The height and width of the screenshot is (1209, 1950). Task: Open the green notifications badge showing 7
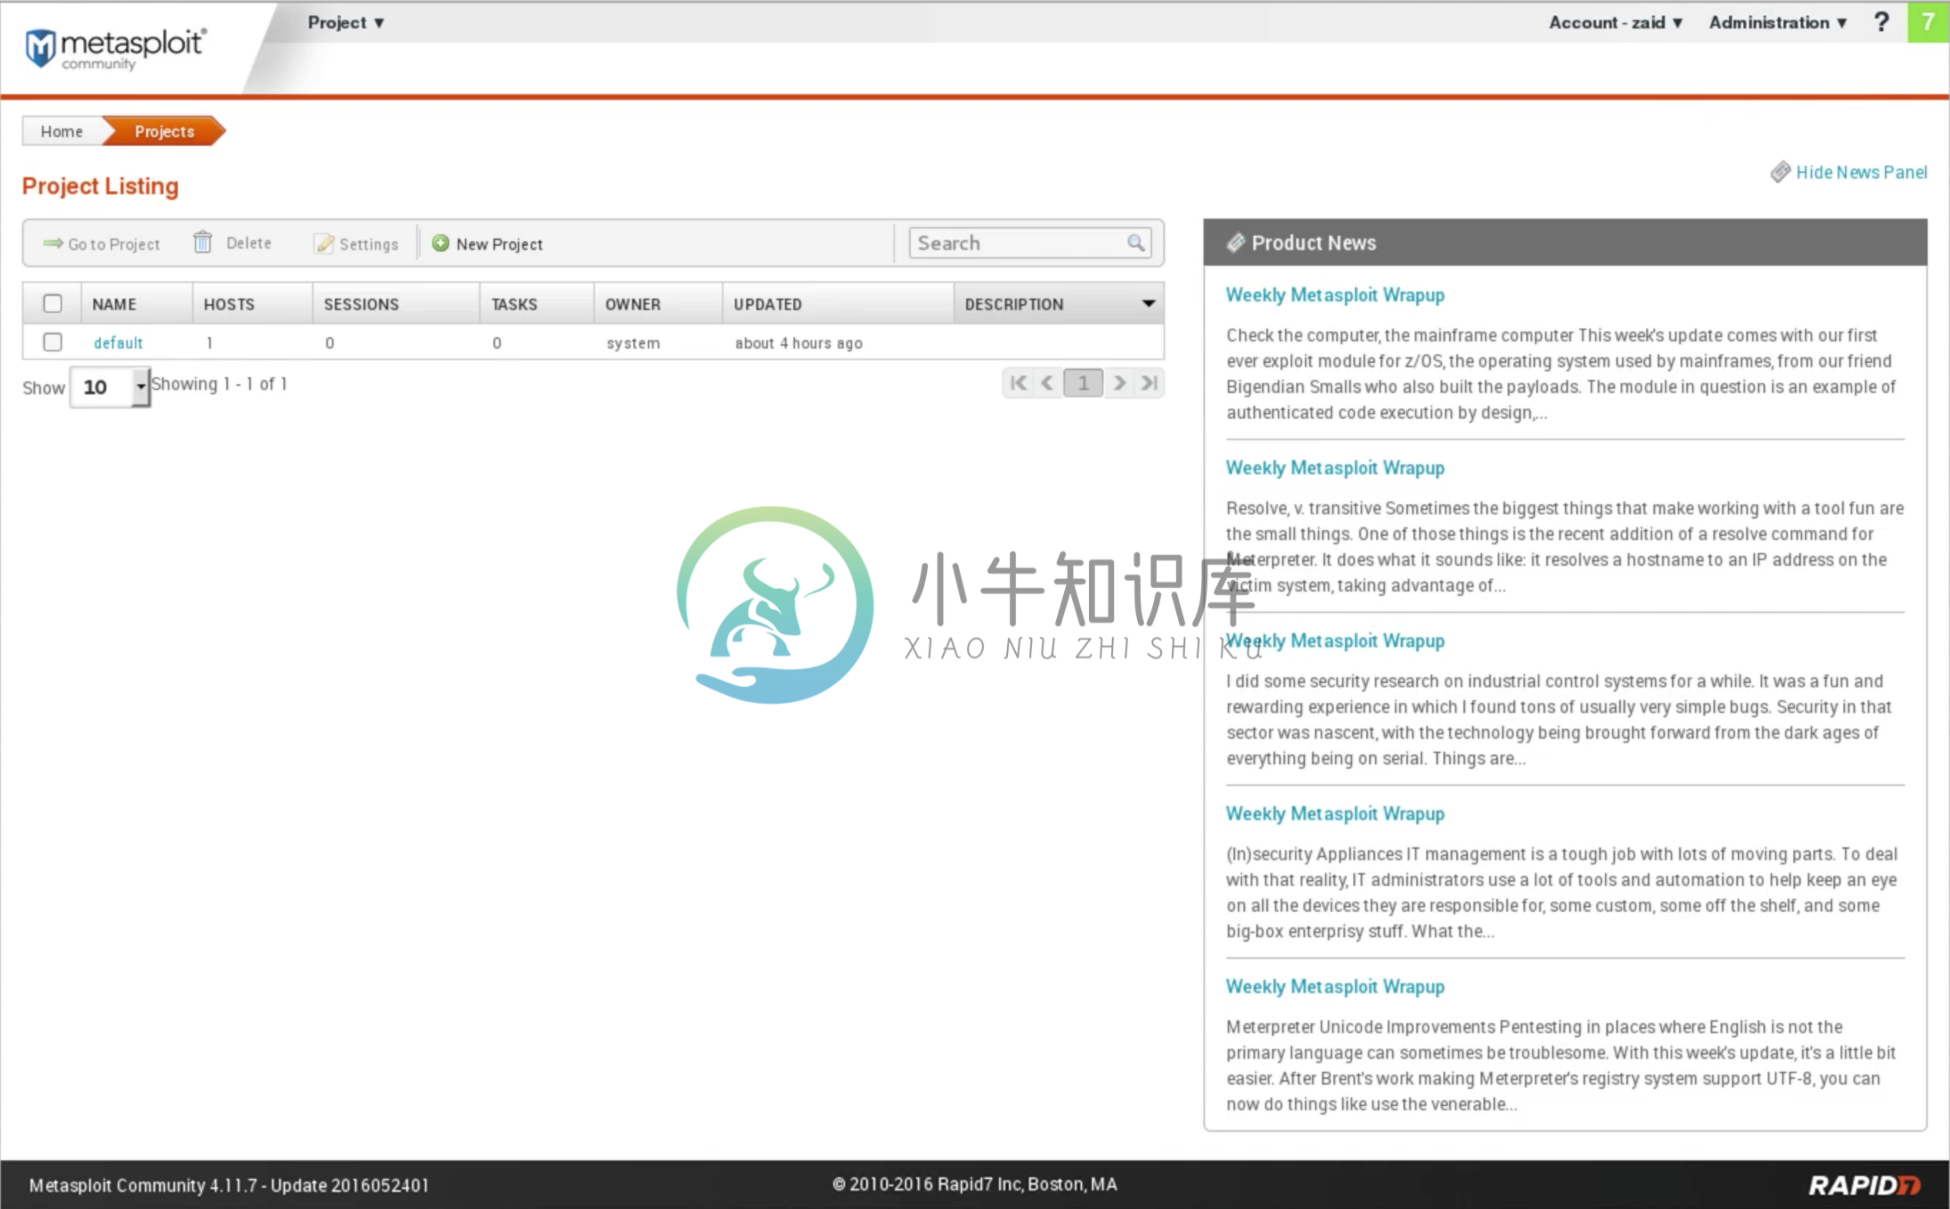pos(1928,22)
